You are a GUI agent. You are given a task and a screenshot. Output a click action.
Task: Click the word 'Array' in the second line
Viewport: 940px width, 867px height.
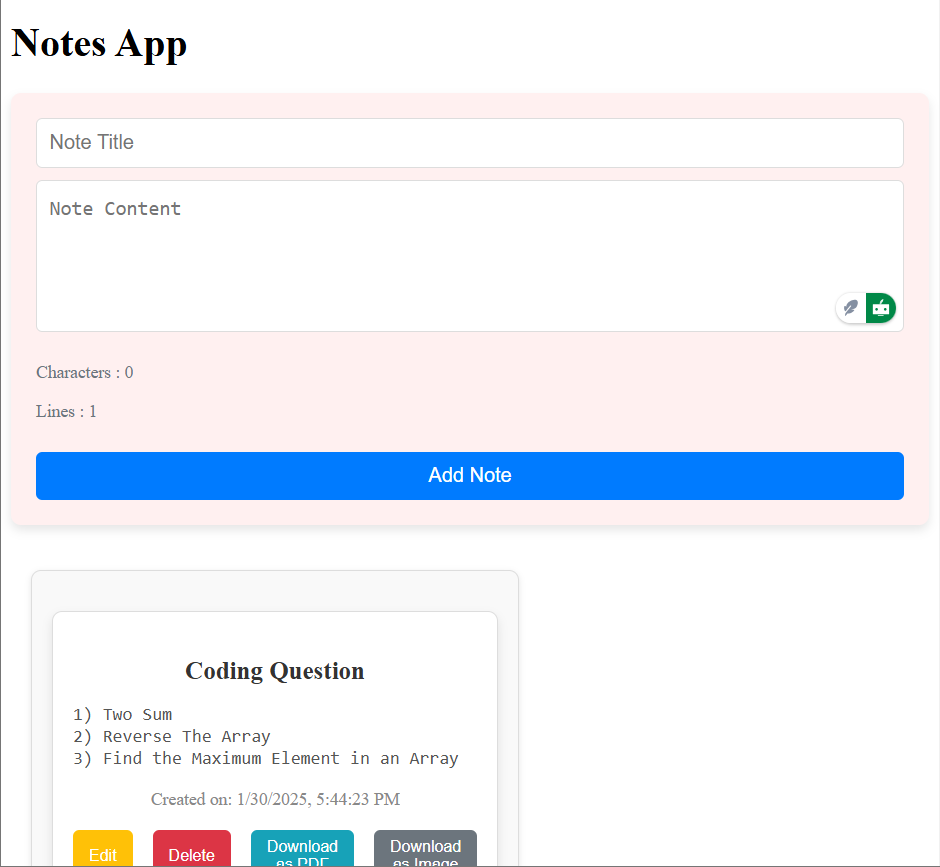(x=246, y=737)
